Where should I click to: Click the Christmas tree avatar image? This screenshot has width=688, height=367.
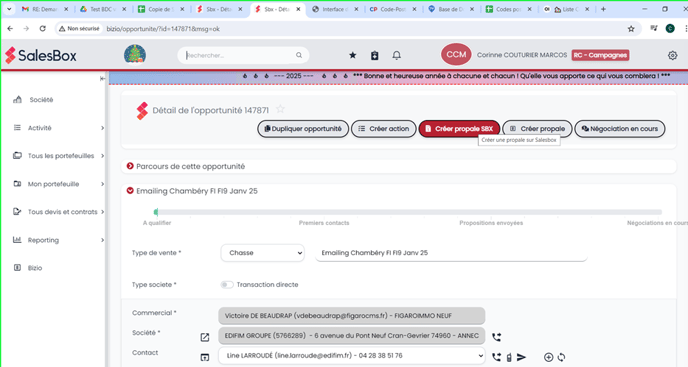tap(135, 55)
